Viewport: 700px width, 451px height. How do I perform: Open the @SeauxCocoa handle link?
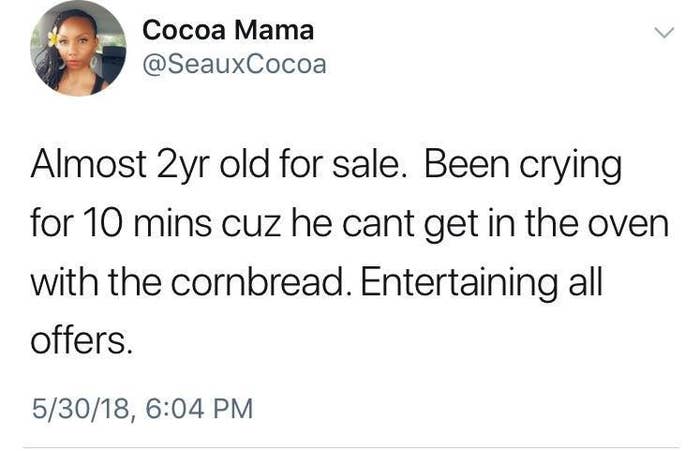[234, 64]
